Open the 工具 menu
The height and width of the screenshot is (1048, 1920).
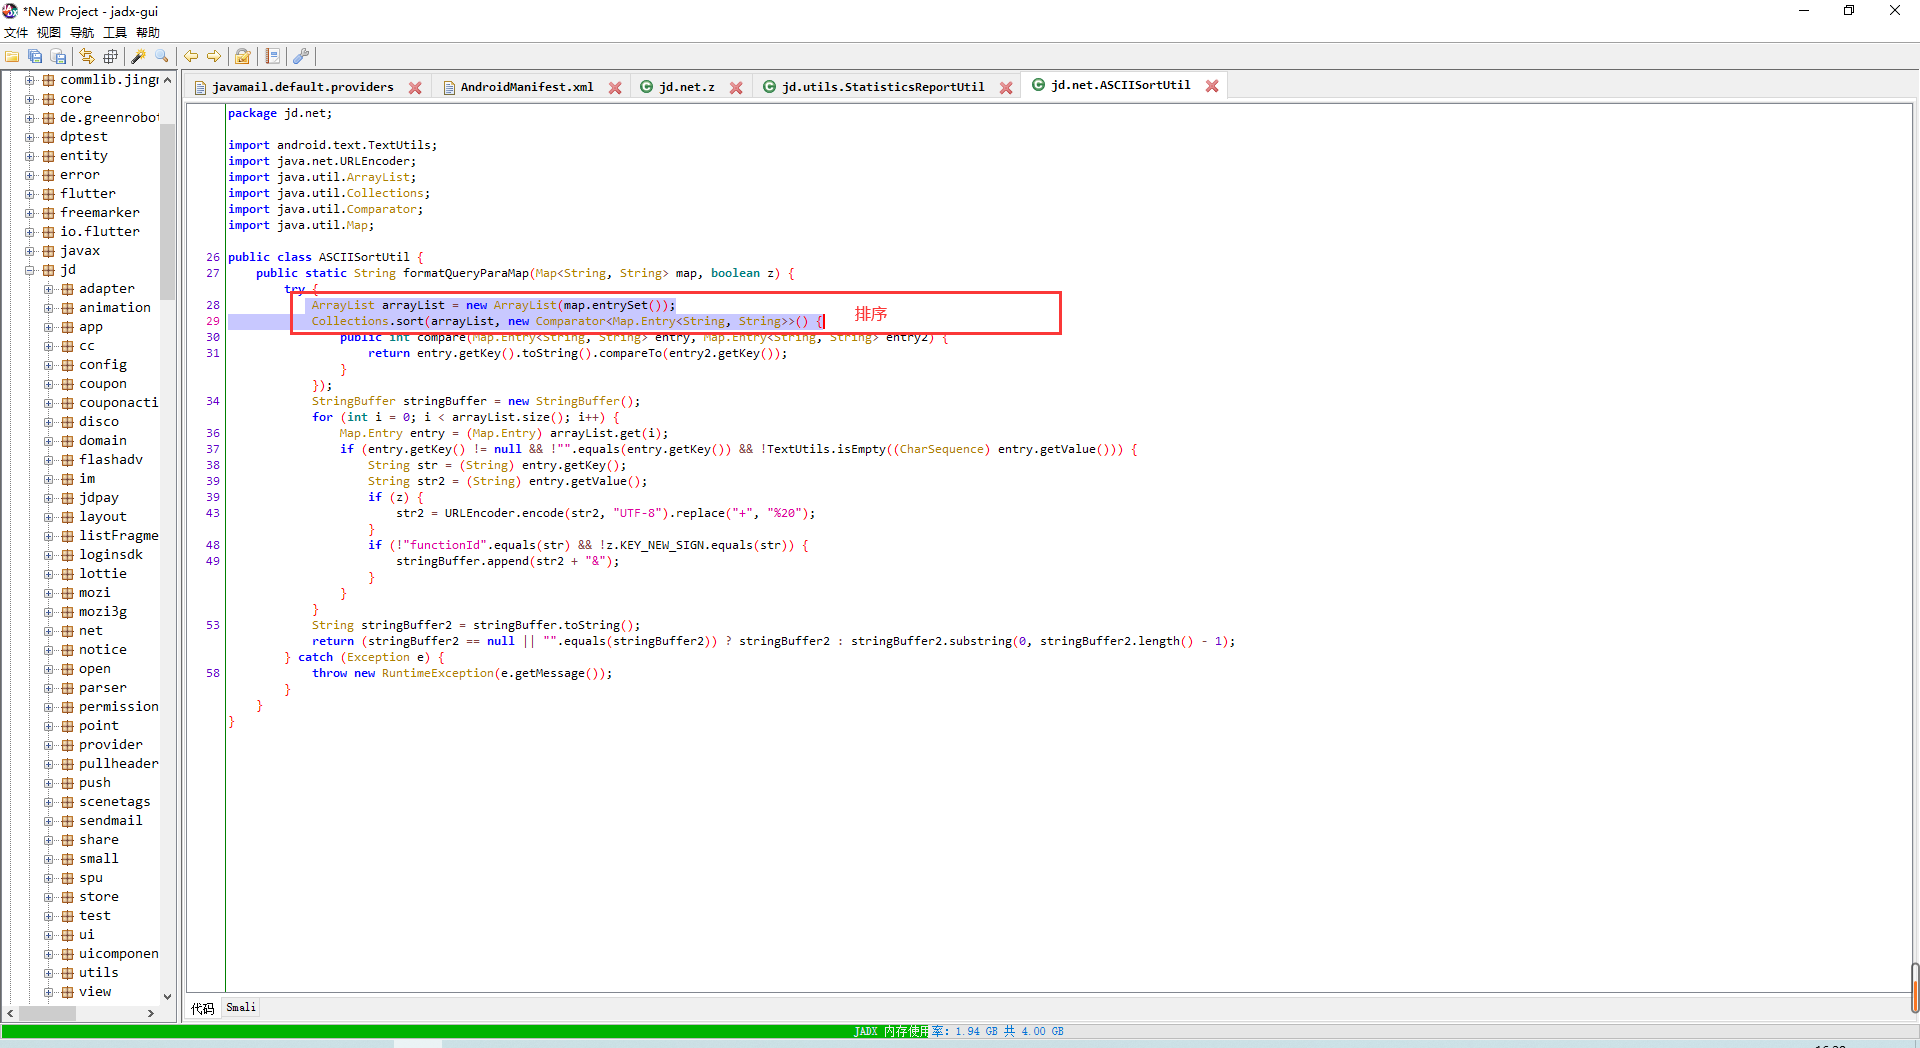click(x=115, y=33)
